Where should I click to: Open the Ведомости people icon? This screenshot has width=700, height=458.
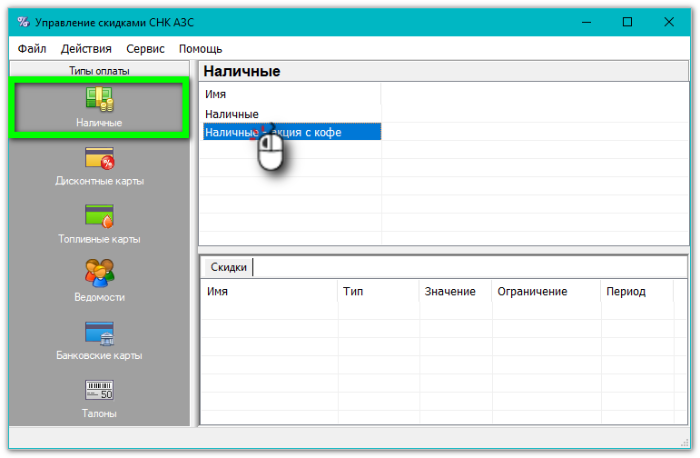tap(99, 273)
